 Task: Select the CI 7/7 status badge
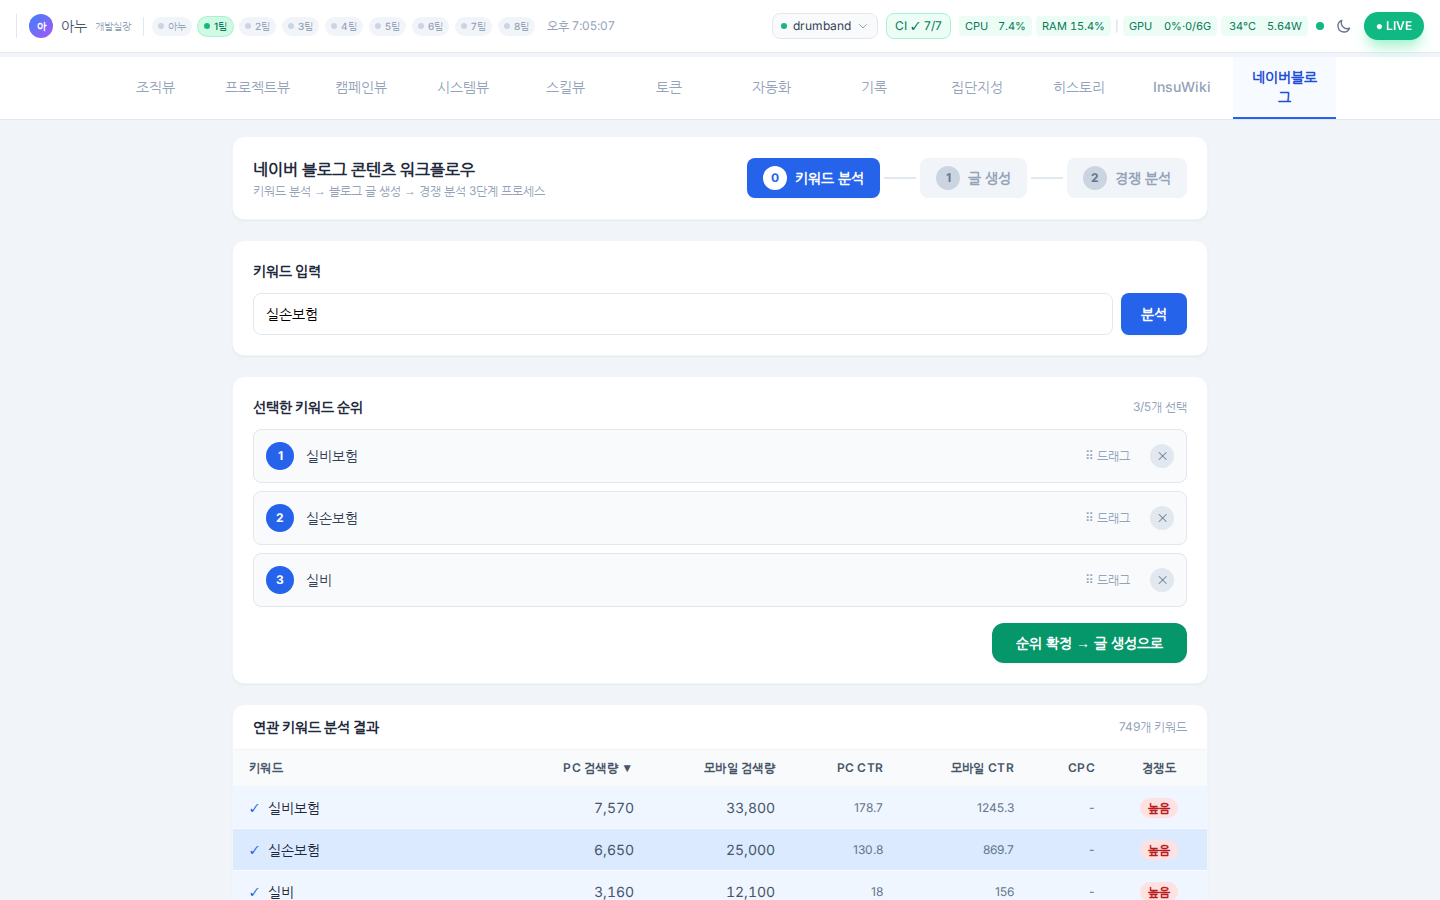point(917,26)
